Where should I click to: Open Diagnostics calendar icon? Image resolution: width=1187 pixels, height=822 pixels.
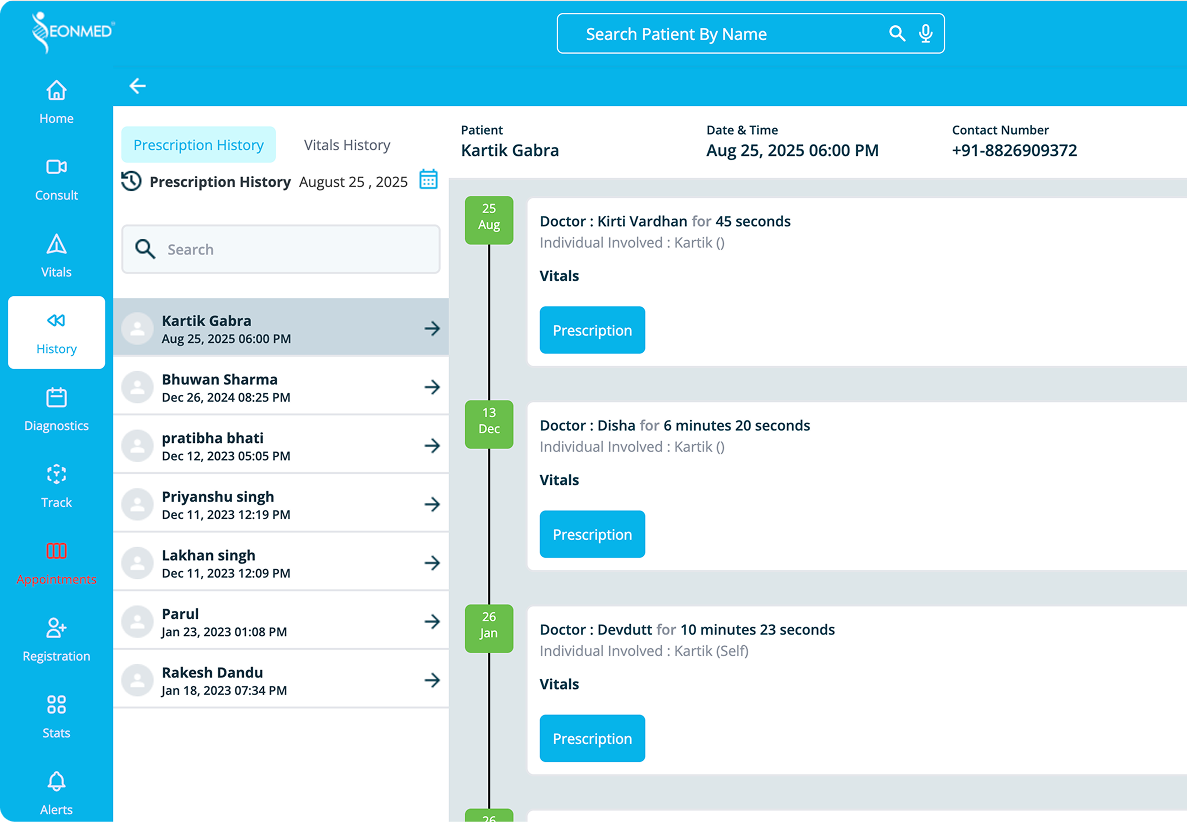coord(56,397)
